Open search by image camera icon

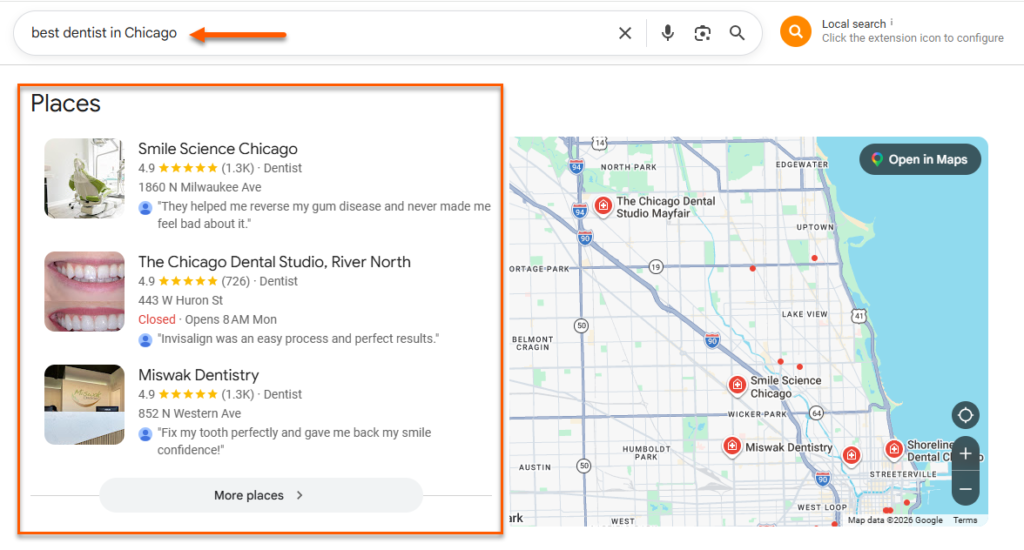pos(702,33)
